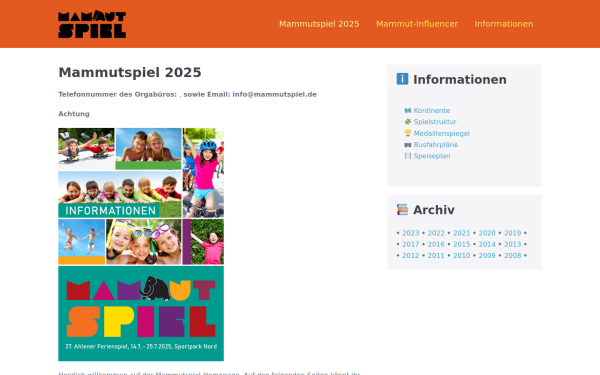
Task: Open the Busfahrpläne link
Action: (x=436, y=145)
